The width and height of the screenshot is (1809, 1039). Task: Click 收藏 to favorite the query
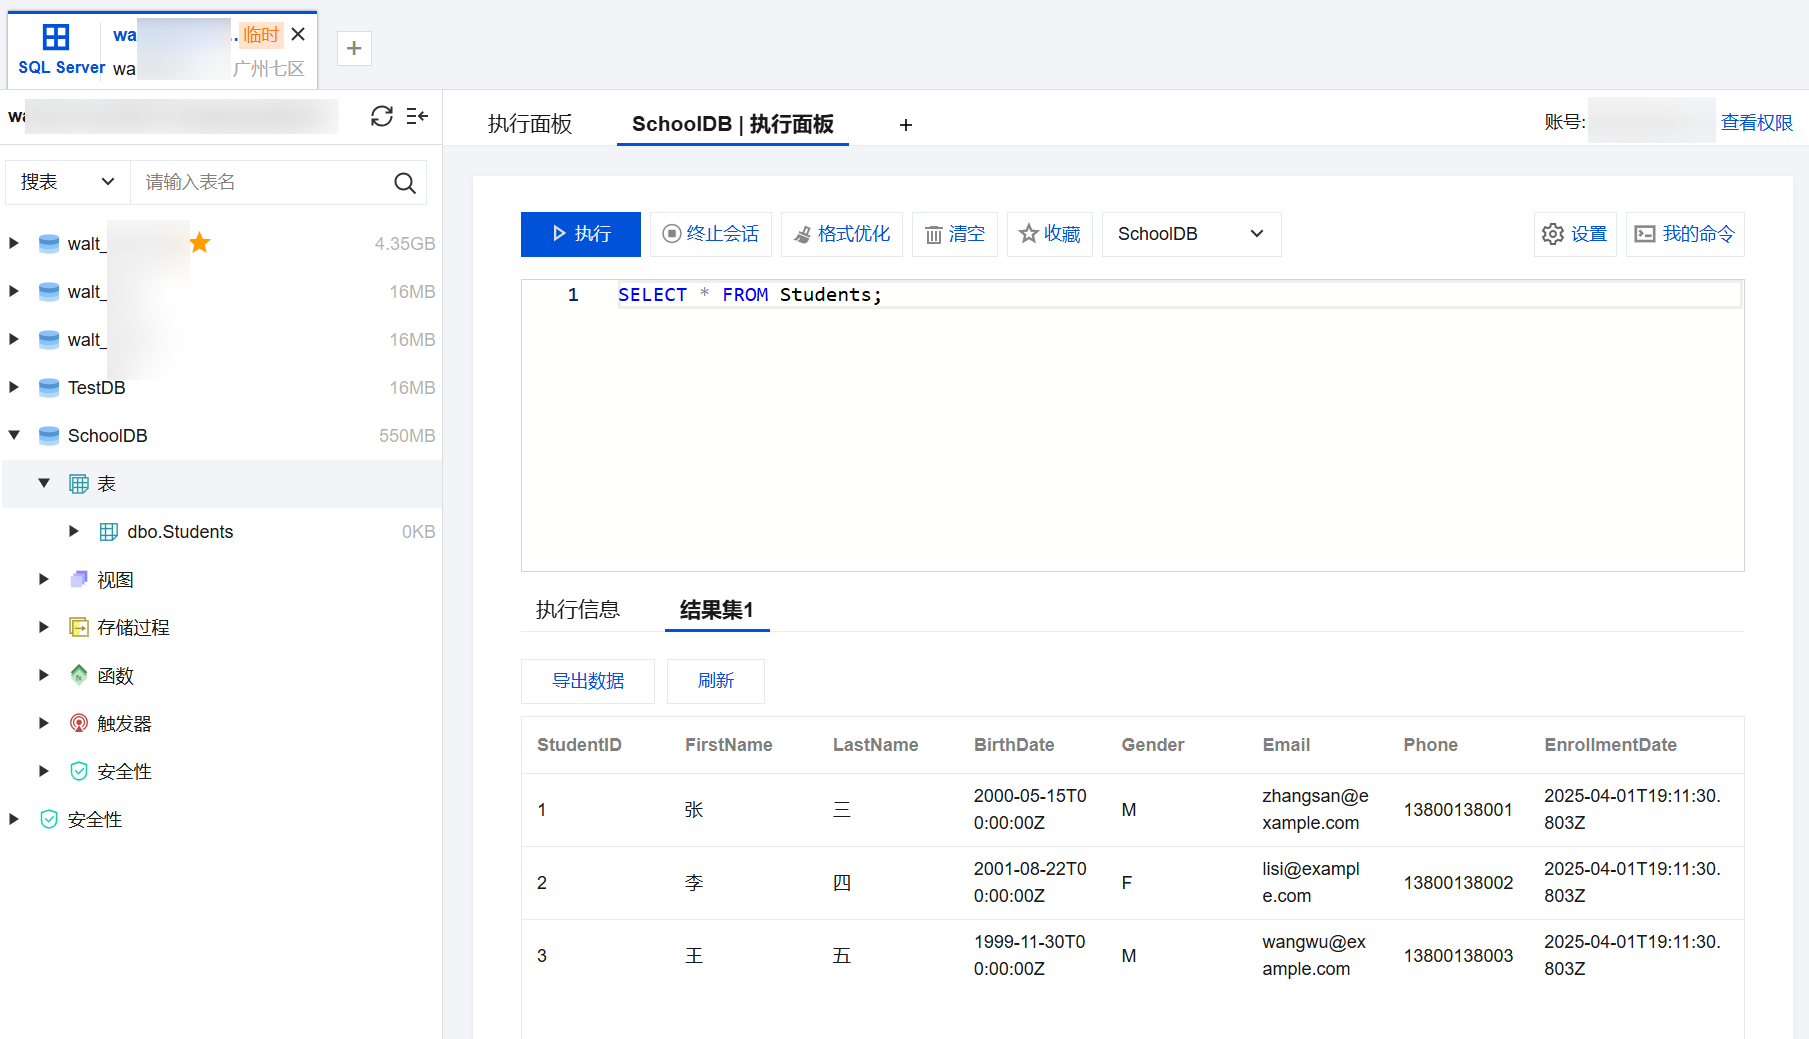[1049, 234]
